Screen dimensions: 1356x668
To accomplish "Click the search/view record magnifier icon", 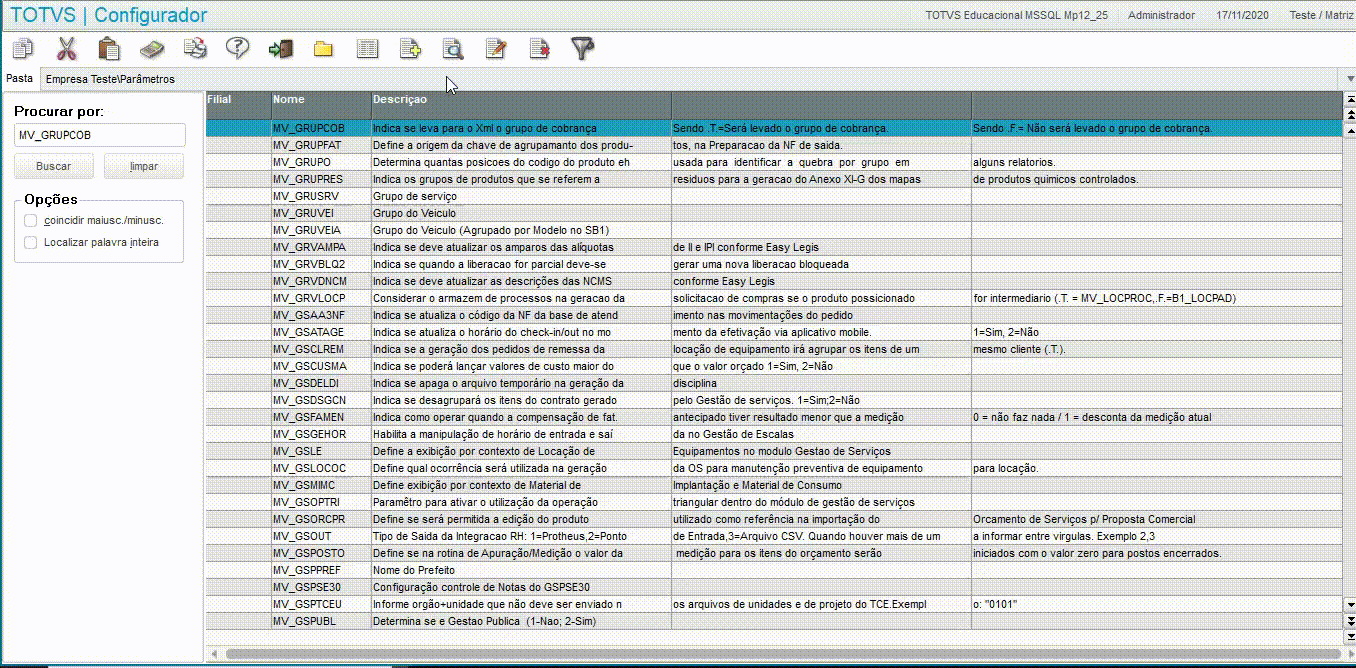I will tap(453, 47).
